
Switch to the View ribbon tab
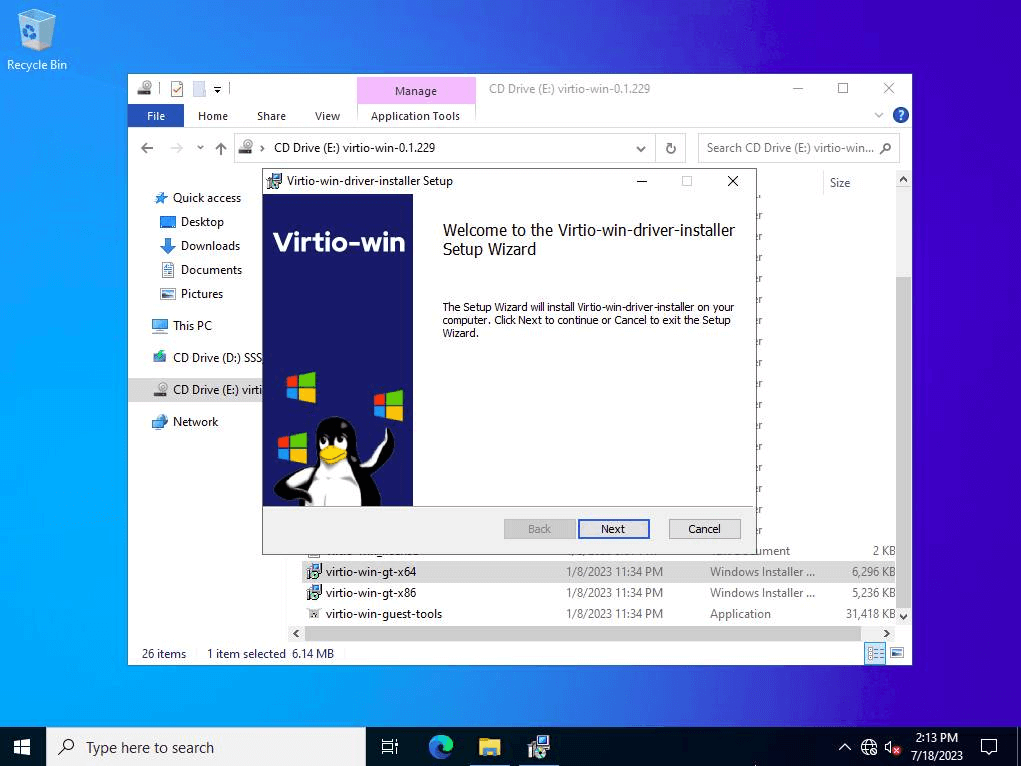point(327,115)
